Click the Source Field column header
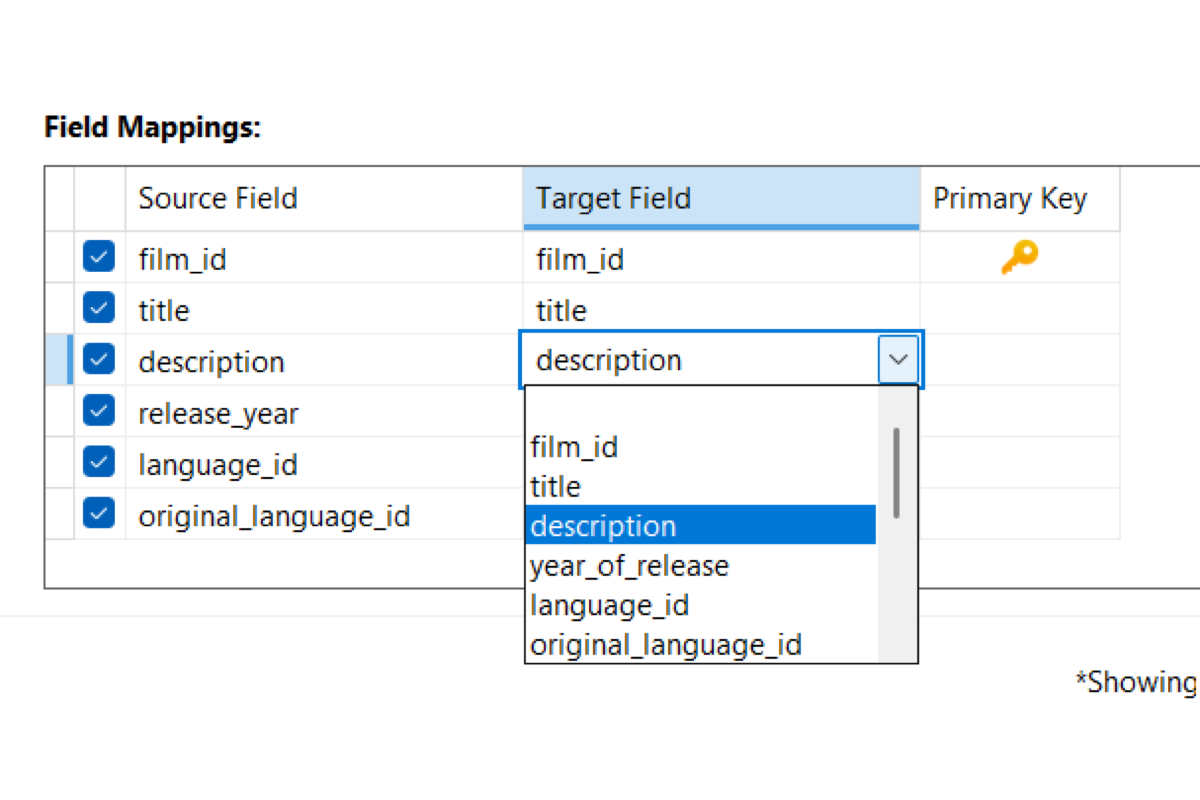The image size is (1200, 800). click(x=324, y=198)
